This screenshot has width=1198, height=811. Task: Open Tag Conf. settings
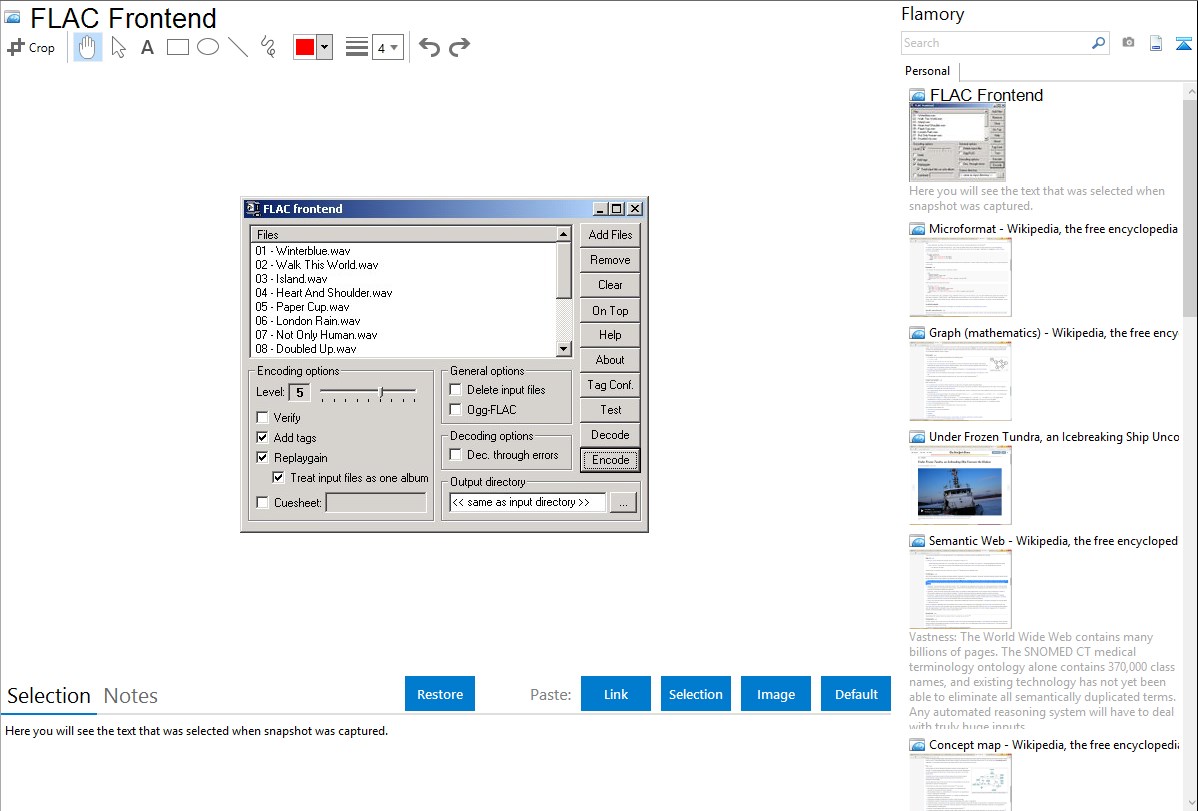[x=610, y=385]
